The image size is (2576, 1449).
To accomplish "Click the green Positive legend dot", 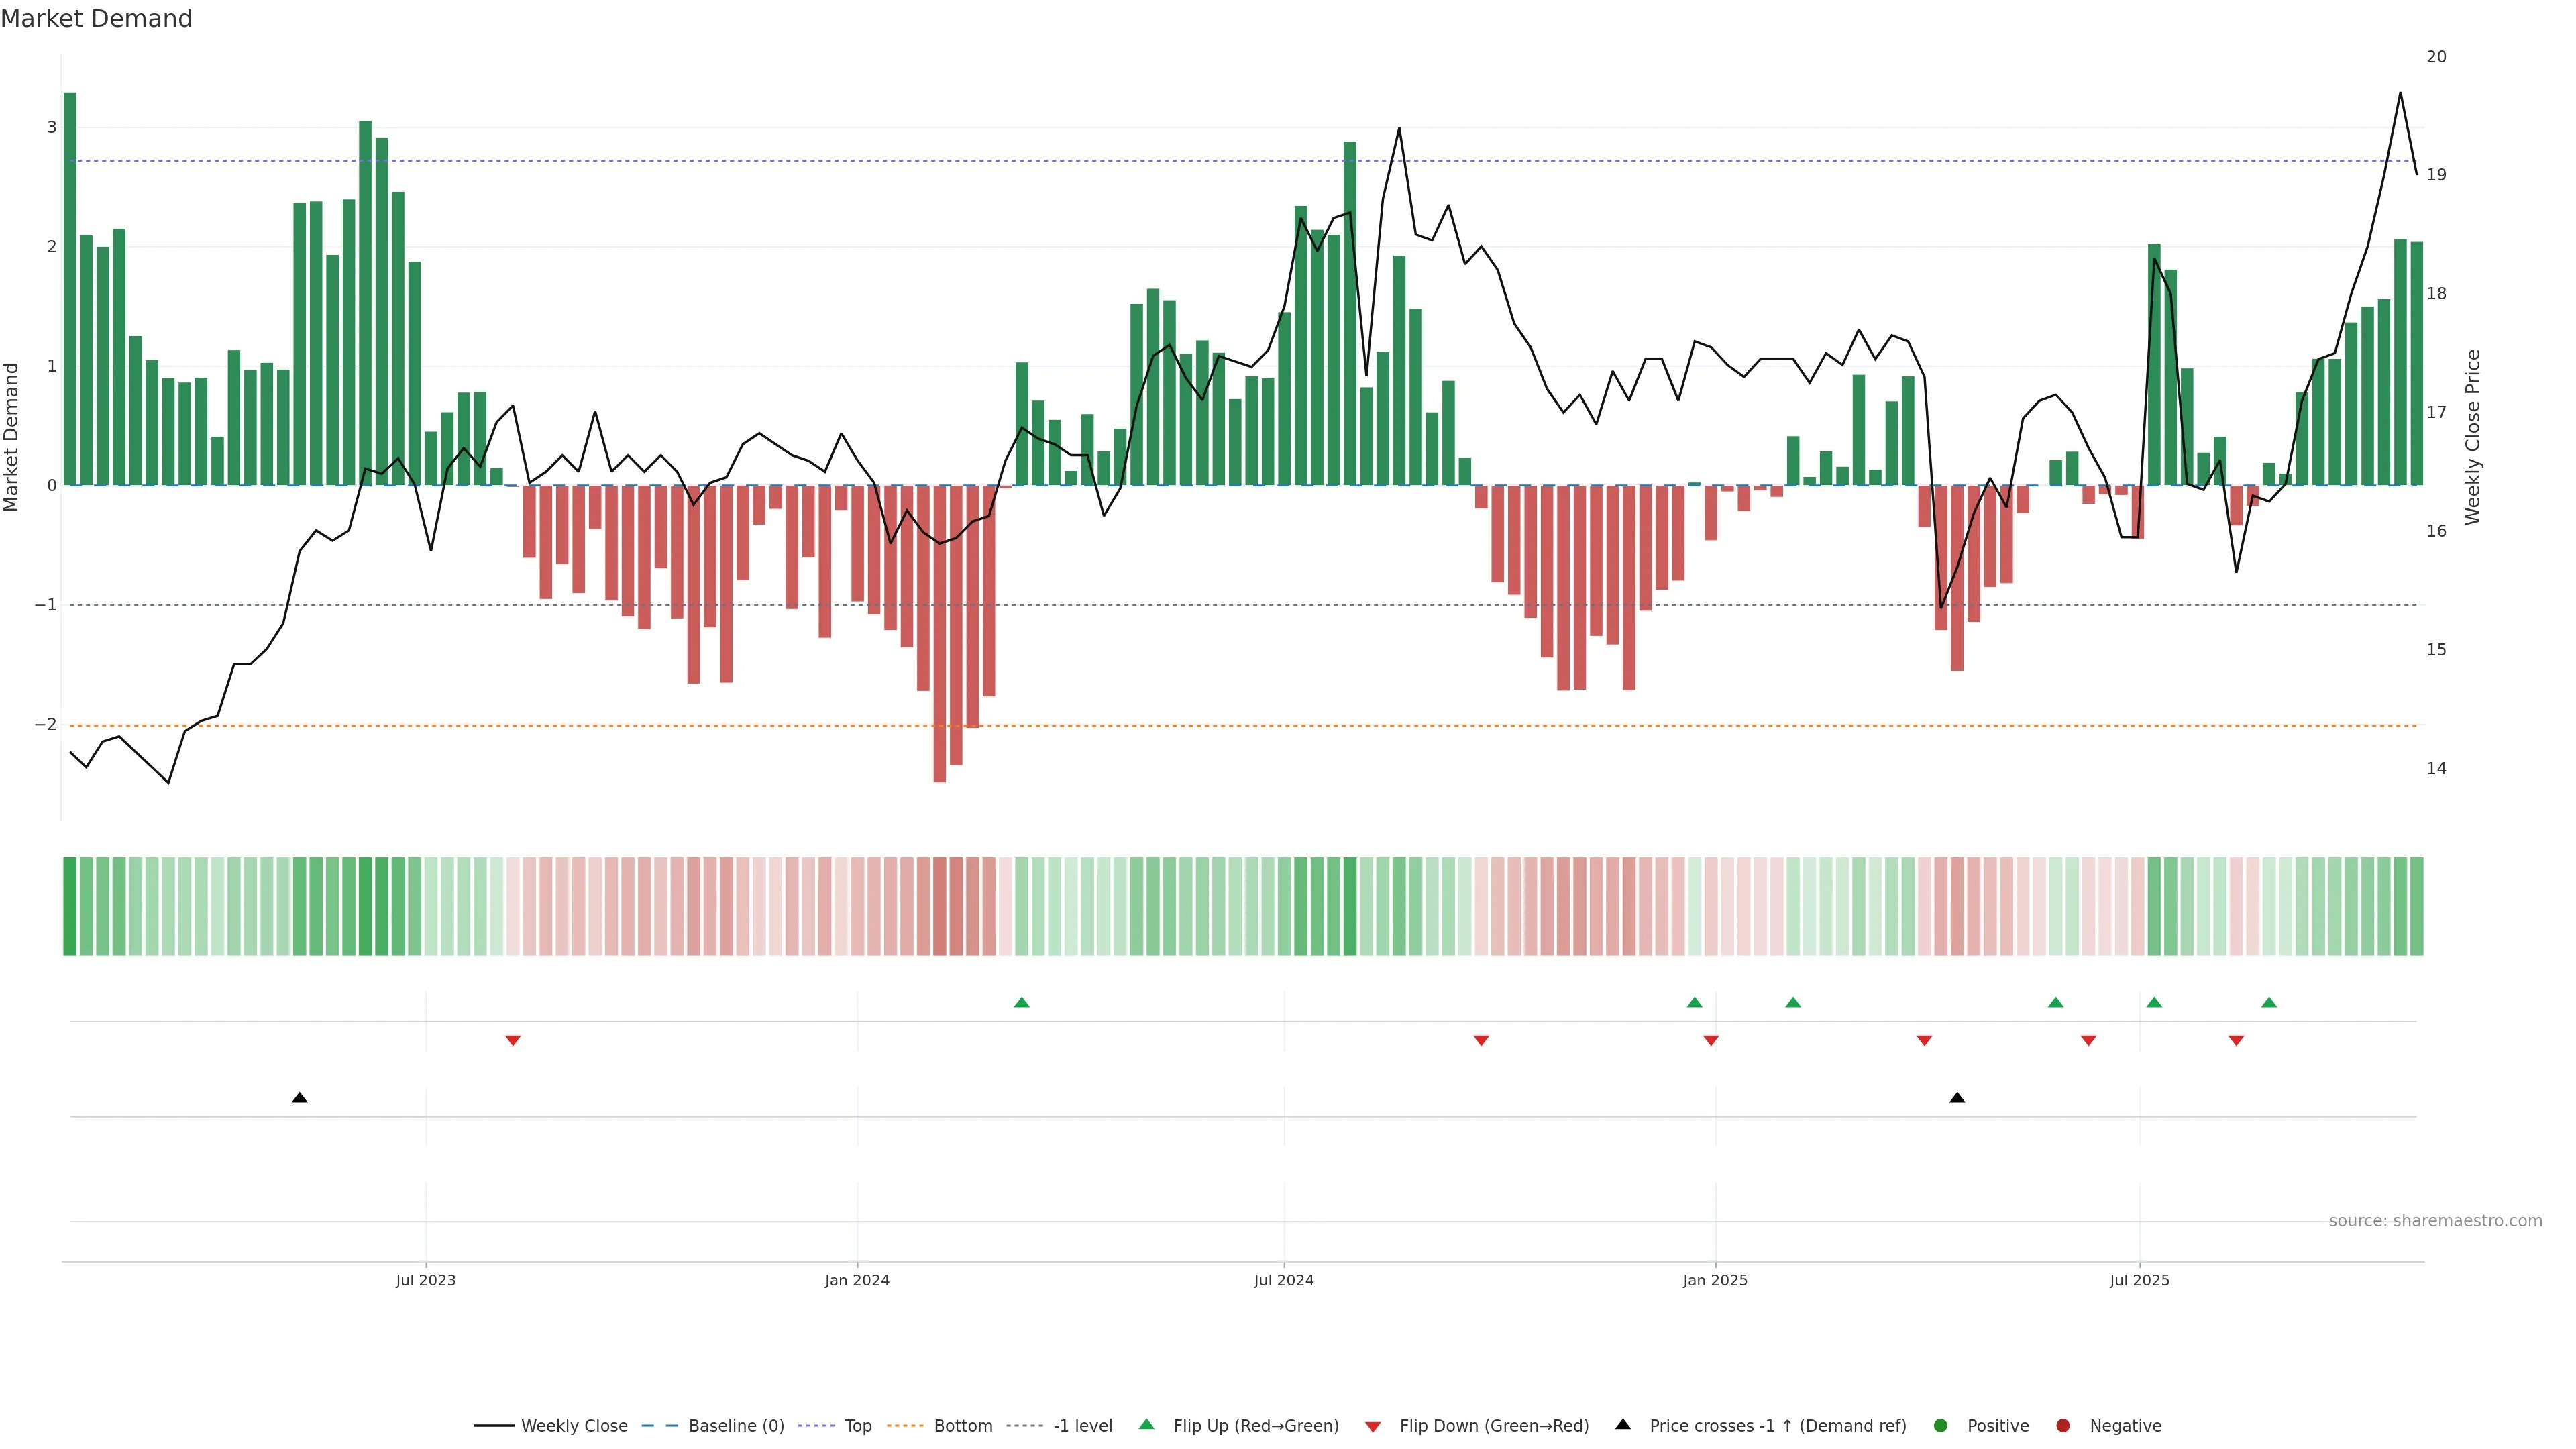I will pyautogui.click(x=1941, y=1426).
